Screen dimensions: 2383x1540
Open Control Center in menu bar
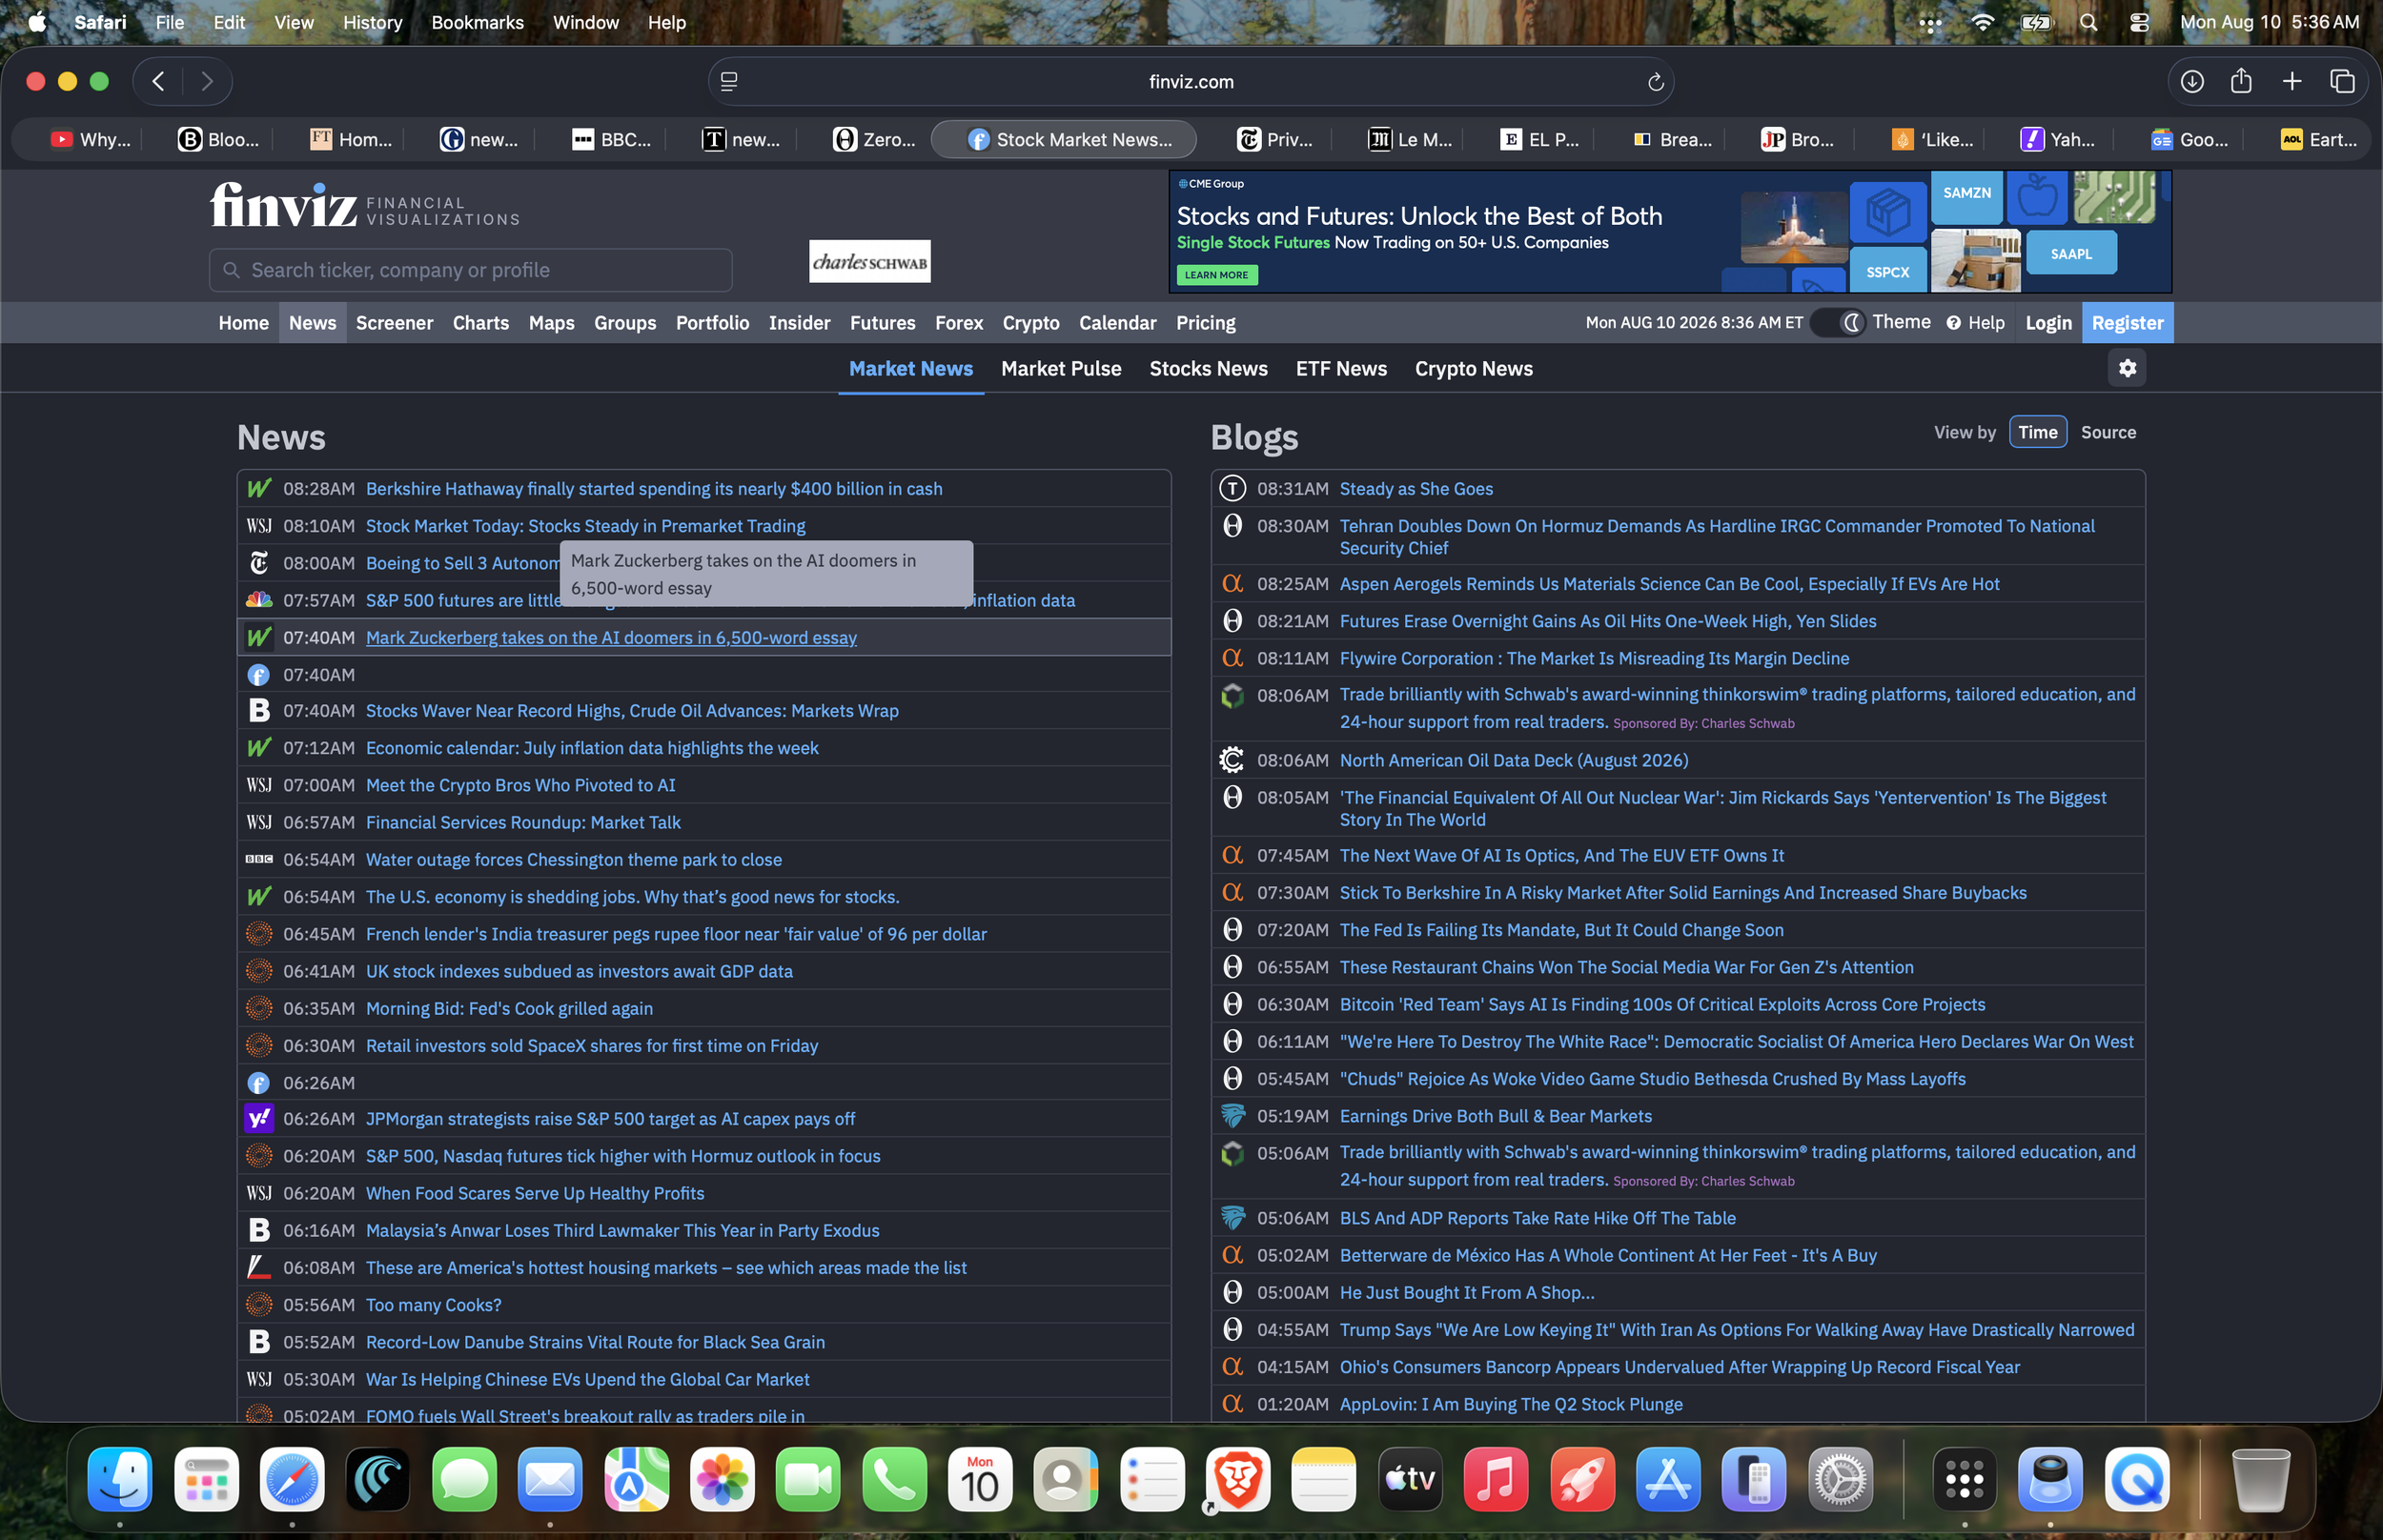pyautogui.click(x=2139, y=22)
